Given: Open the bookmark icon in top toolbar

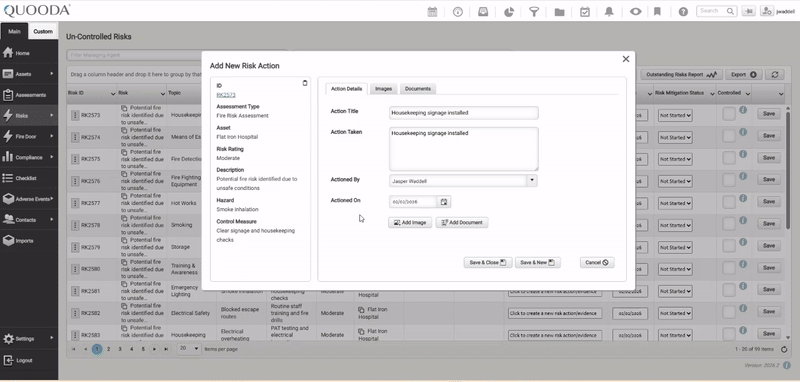Looking at the screenshot, I should [x=657, y=12].
